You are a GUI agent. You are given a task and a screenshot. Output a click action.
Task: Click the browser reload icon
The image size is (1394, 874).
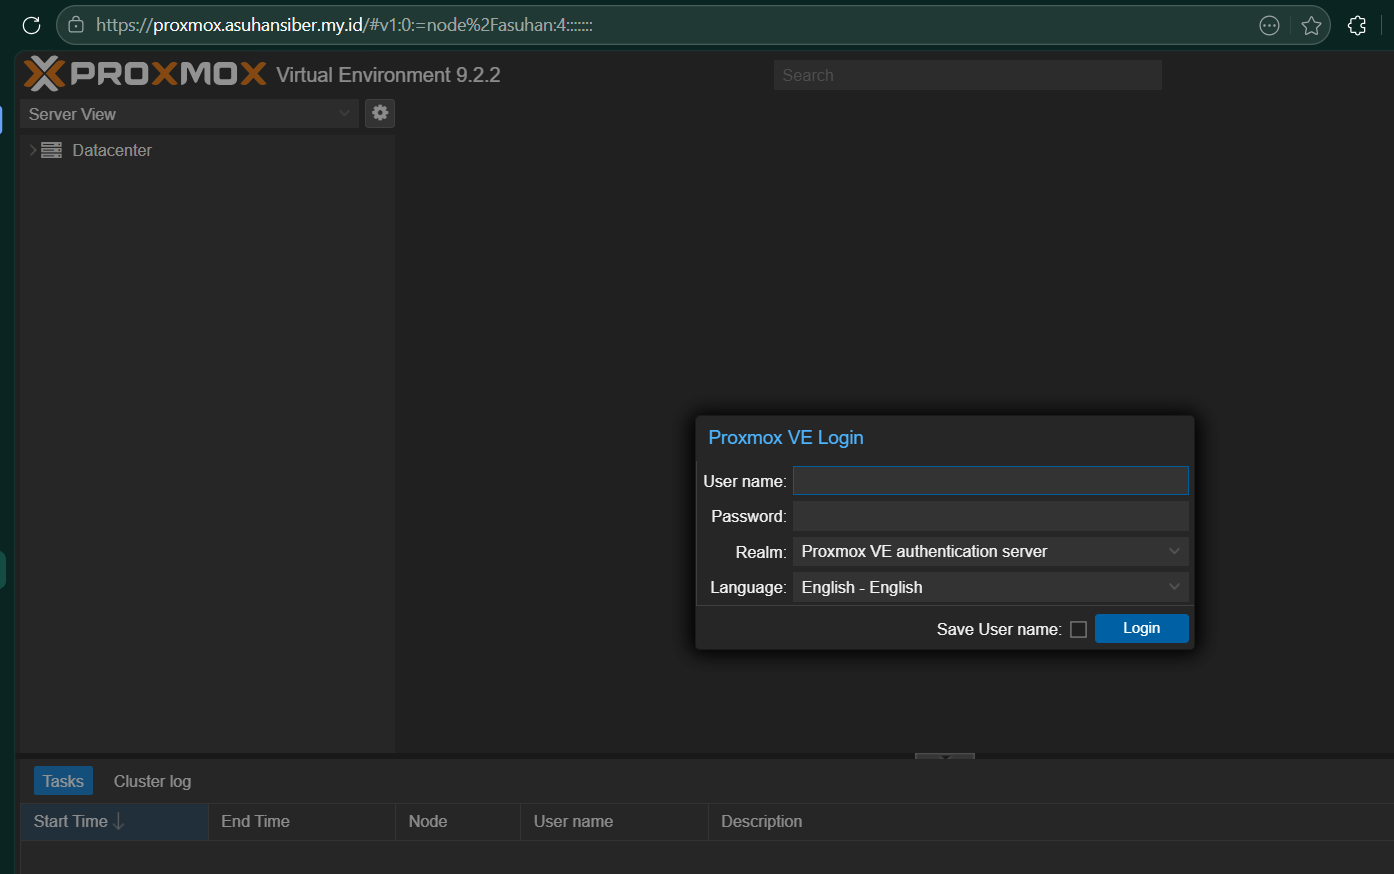pyautogui.click(x=31, y=25)
